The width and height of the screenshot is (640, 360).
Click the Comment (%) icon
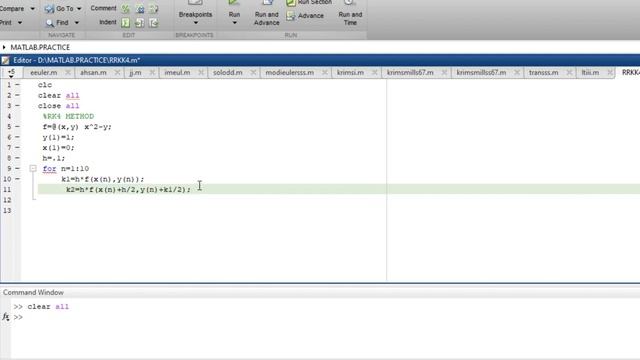click(x=126, y=9)
